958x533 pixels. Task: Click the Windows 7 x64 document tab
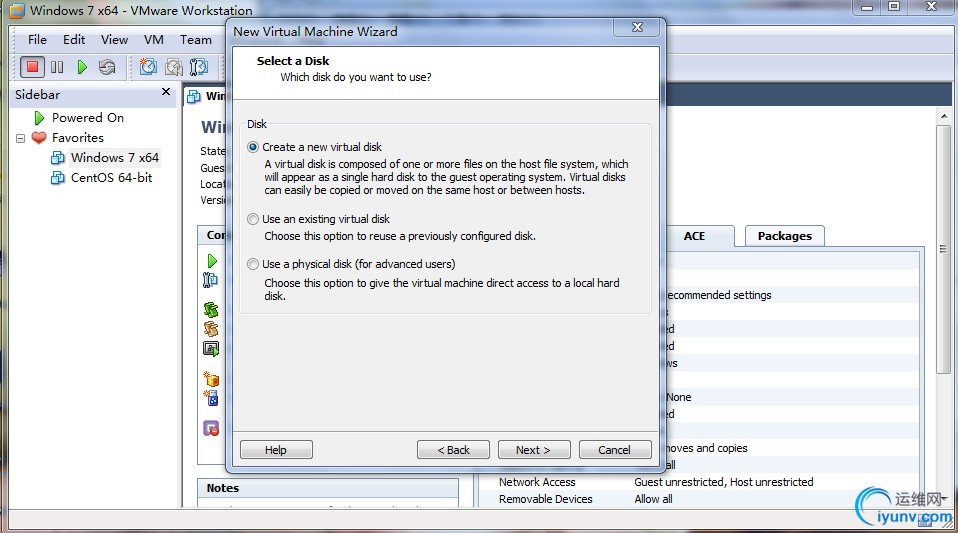(x=206, y=96)
